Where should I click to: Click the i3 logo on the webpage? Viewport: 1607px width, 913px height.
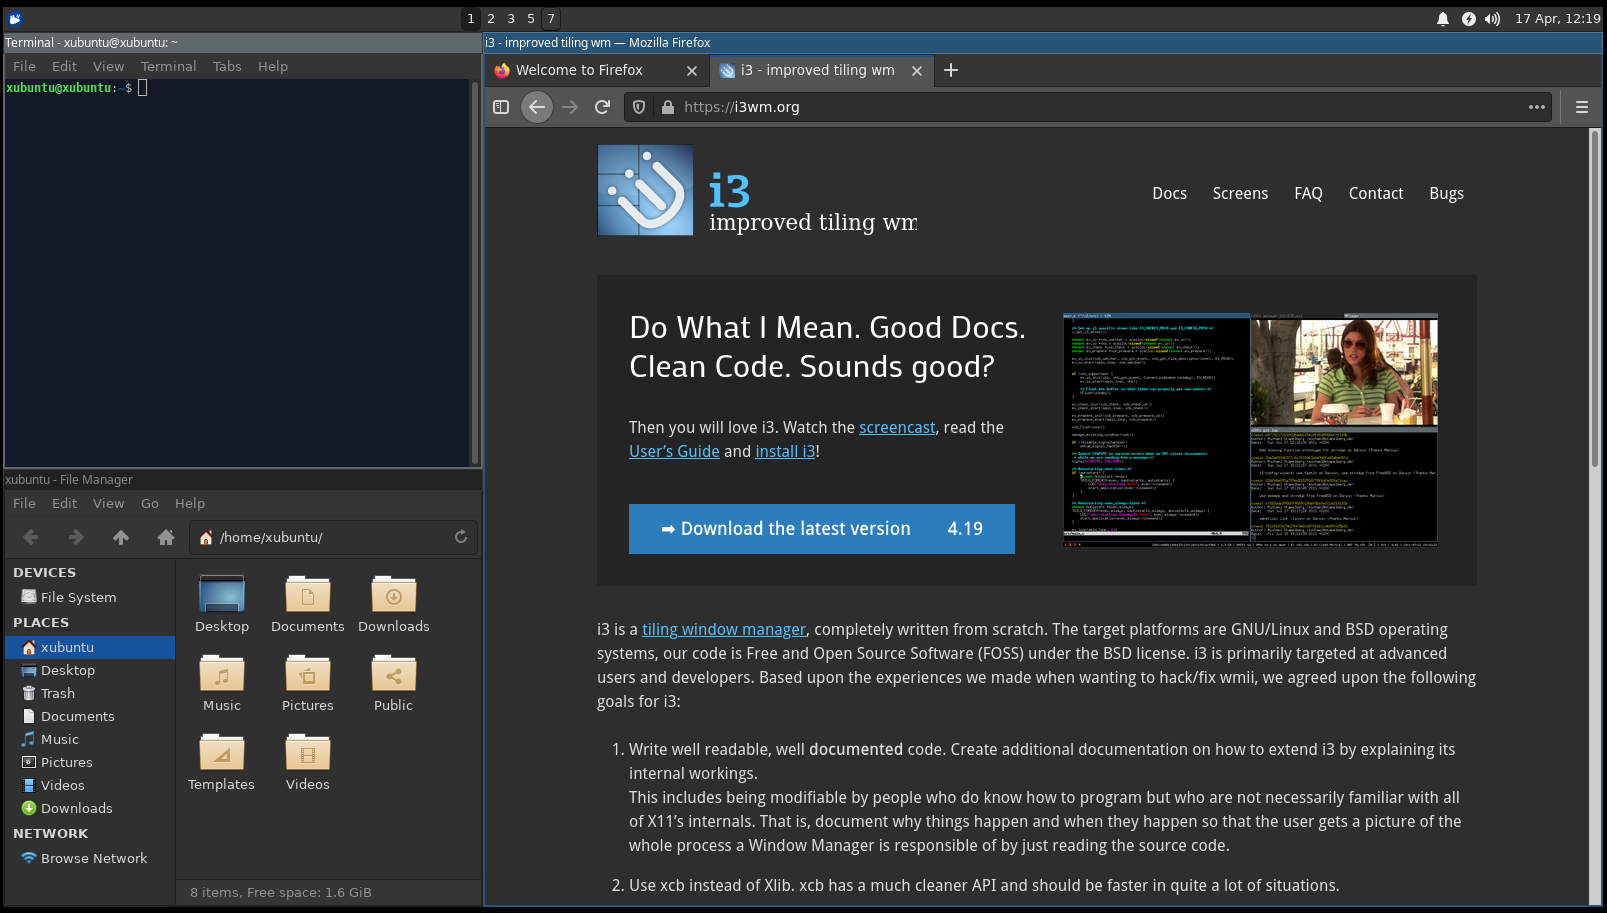[x=645, y=190]
